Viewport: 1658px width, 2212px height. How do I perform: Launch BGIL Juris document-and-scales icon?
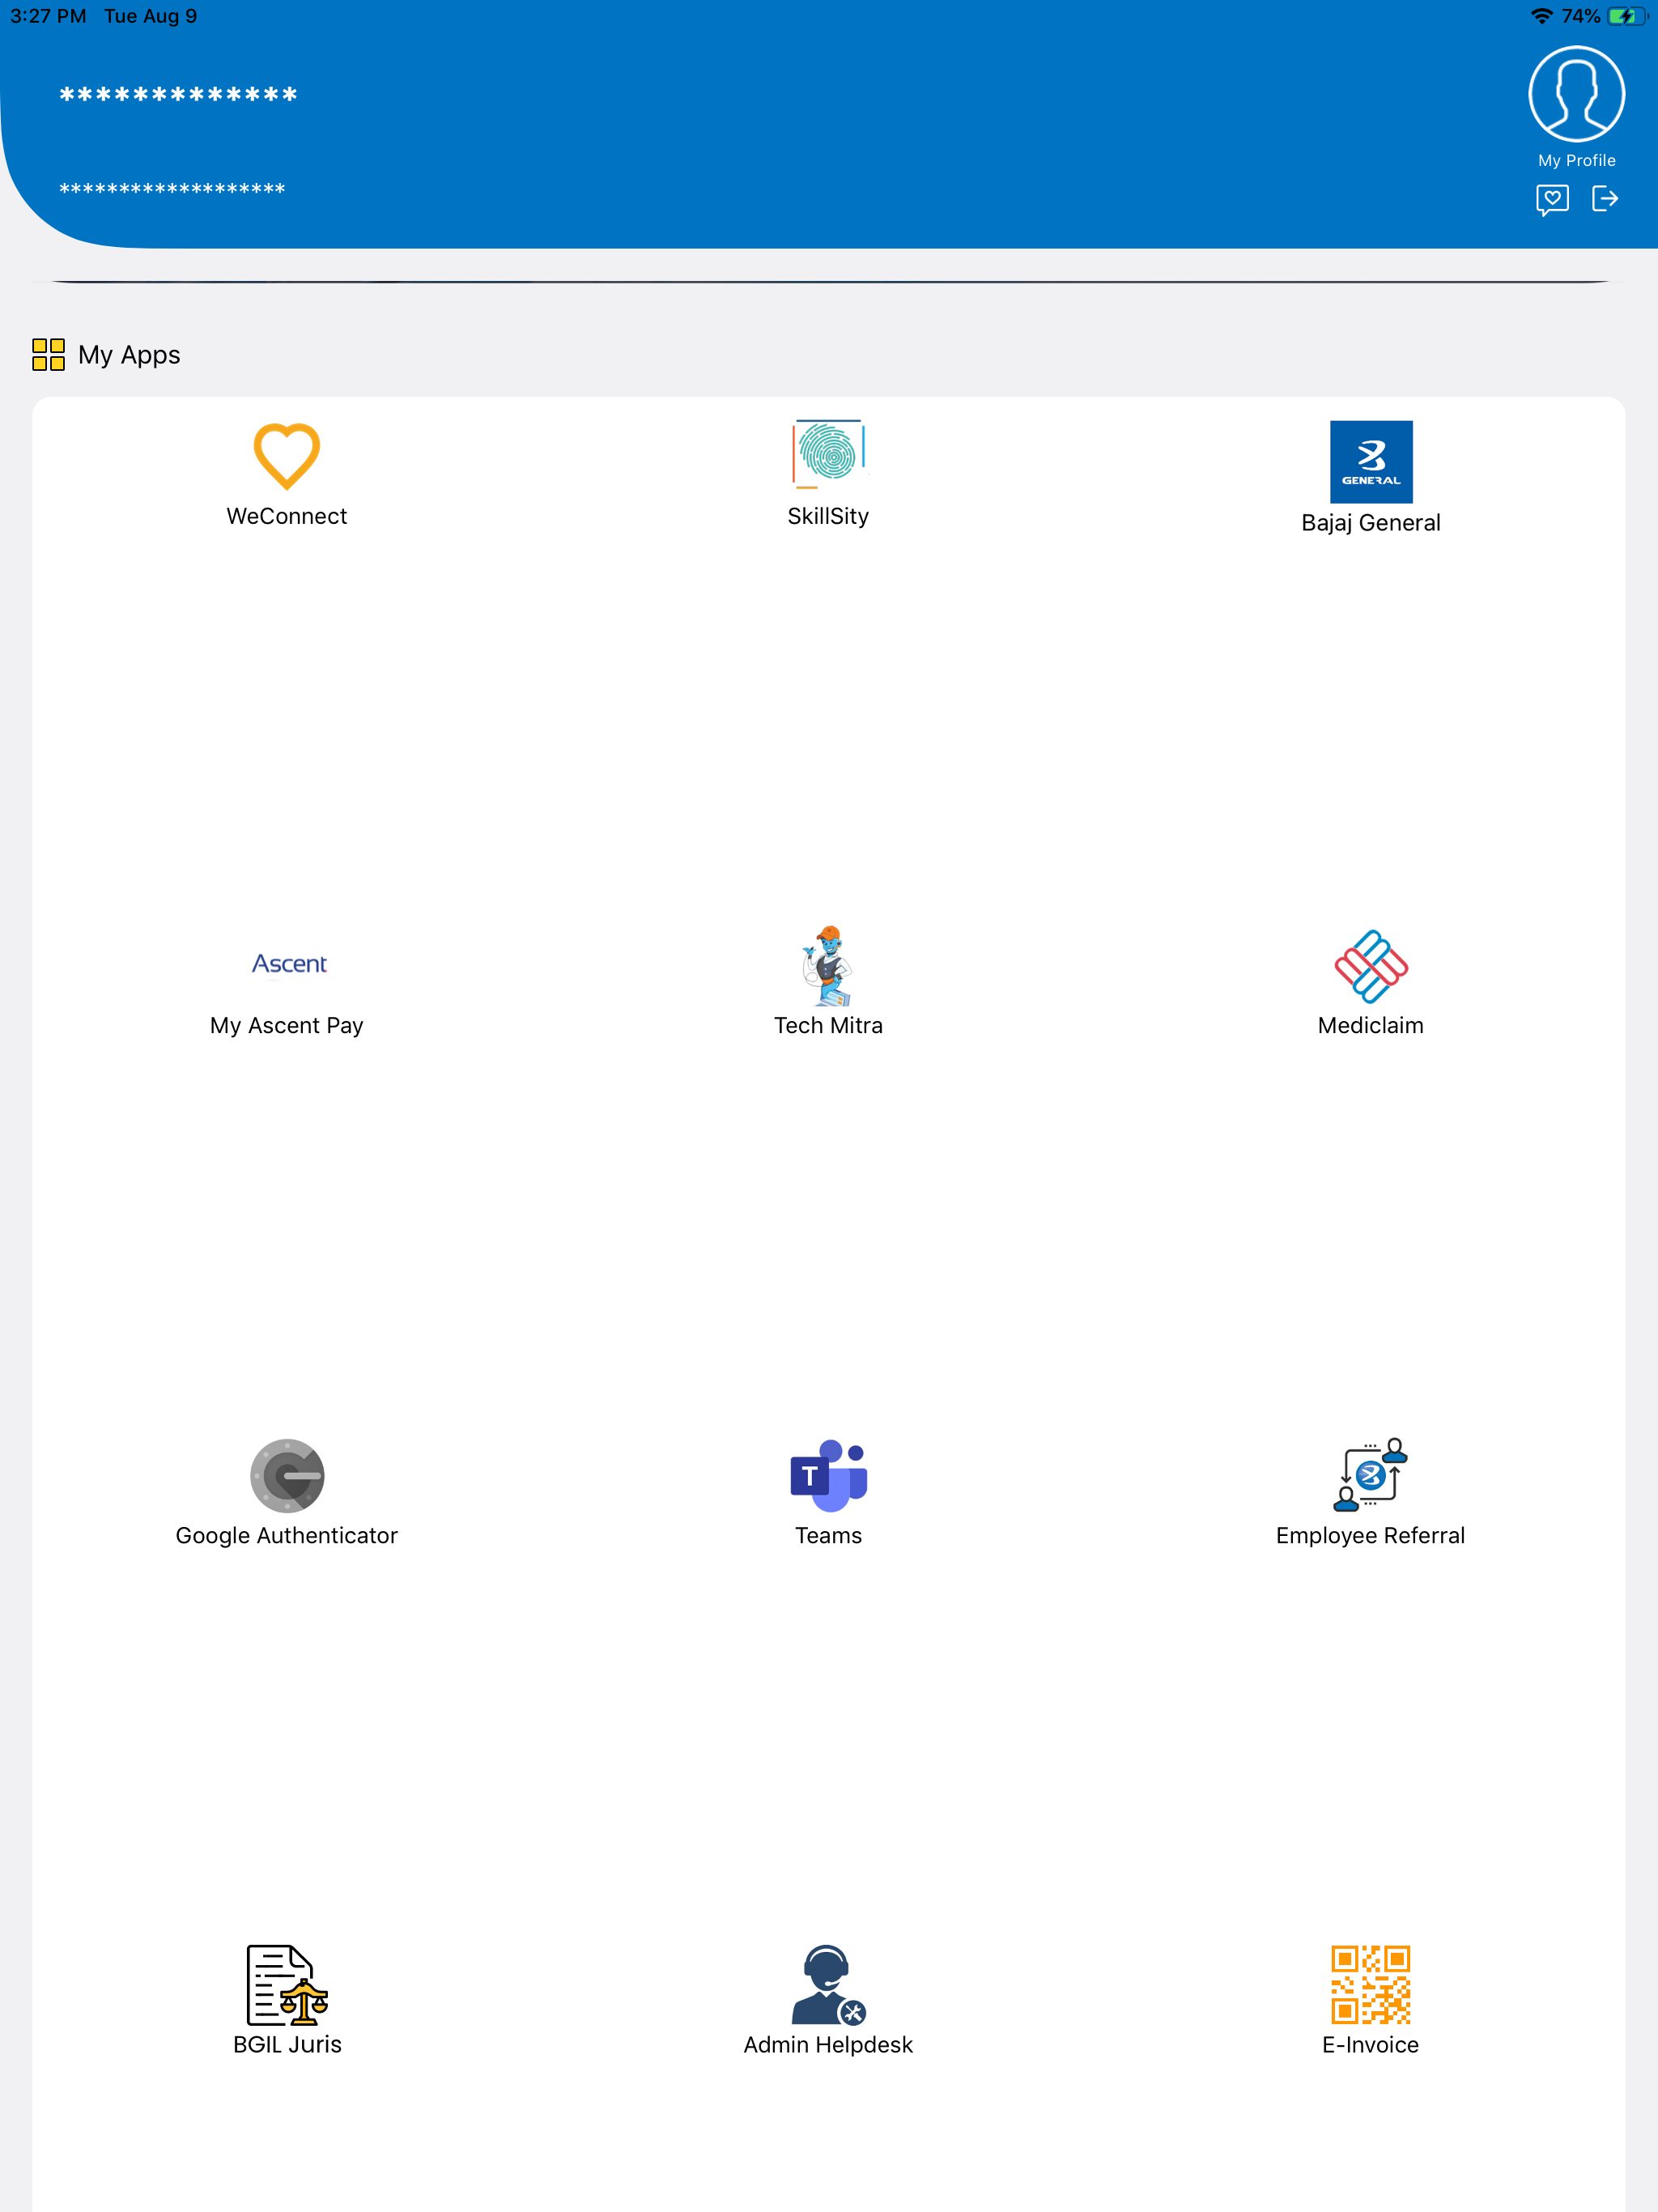287,1984
